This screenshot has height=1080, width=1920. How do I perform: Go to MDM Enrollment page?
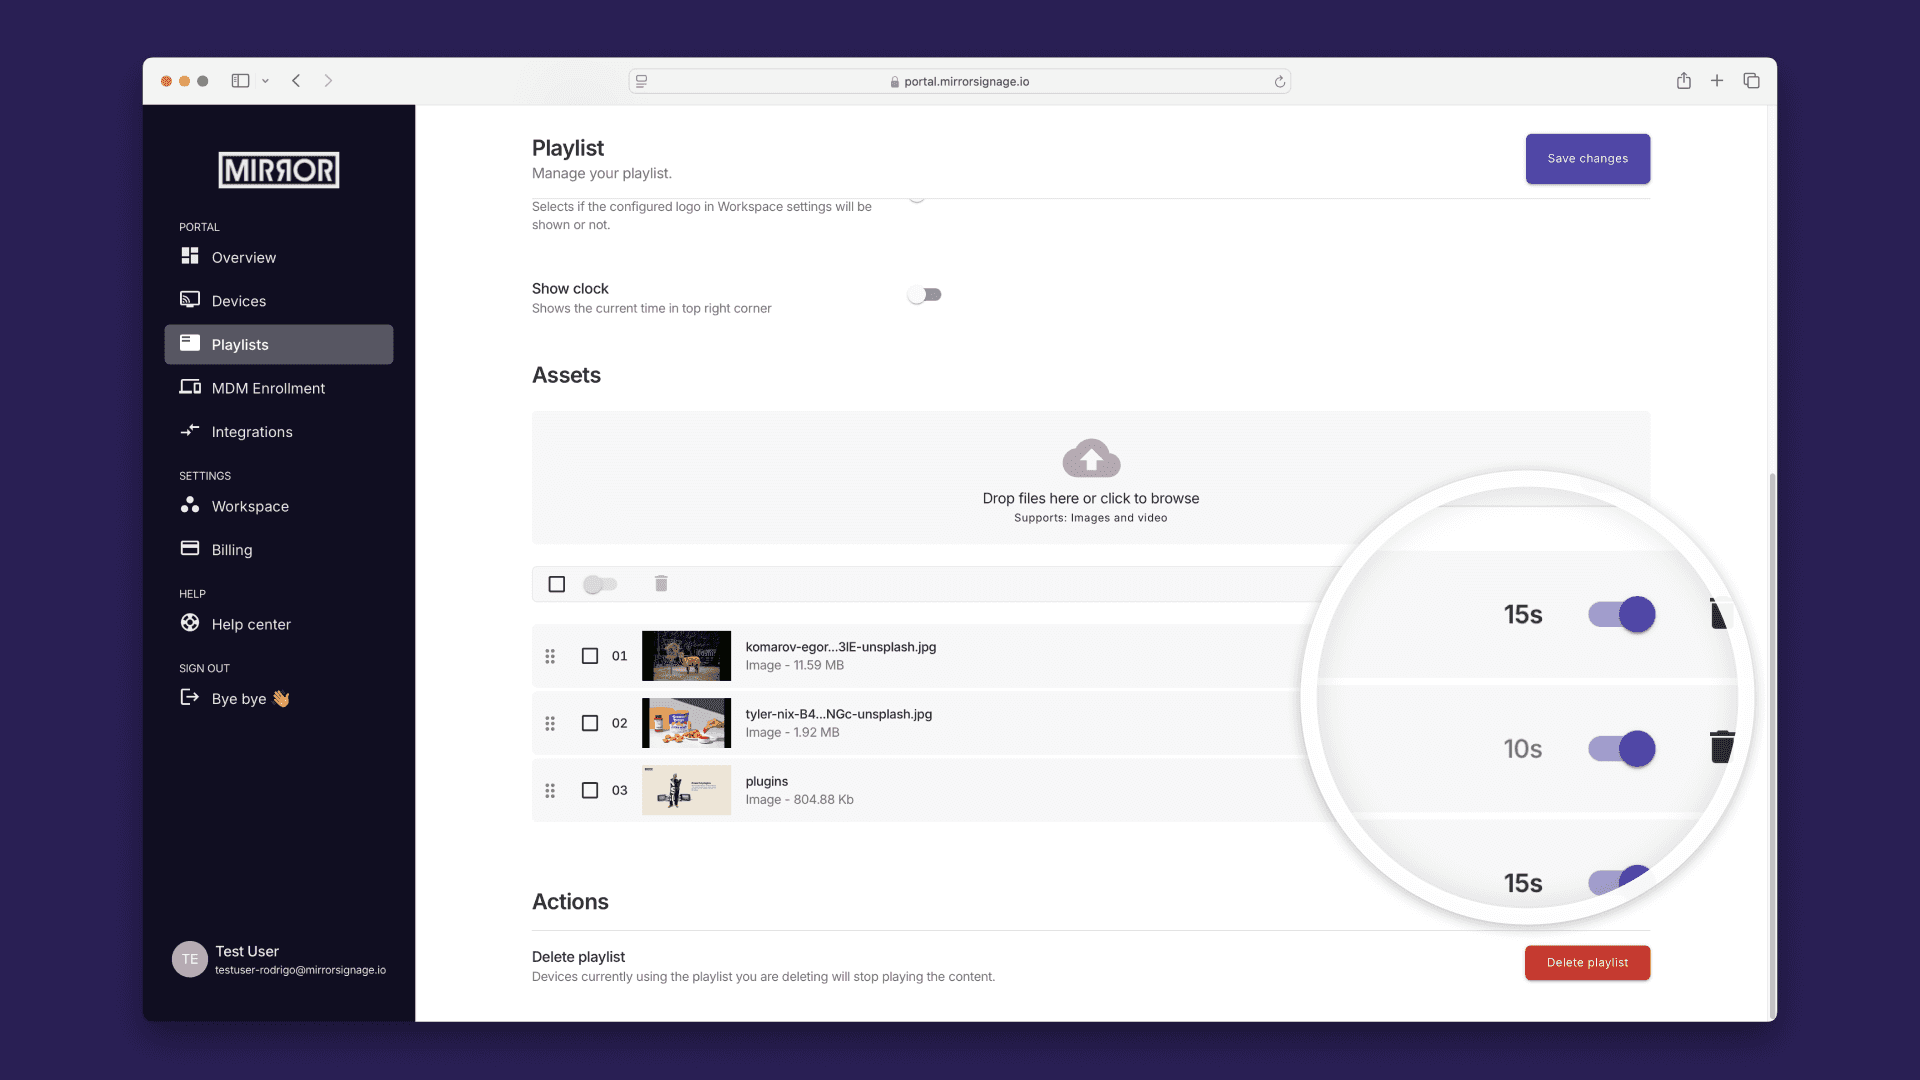268,388
